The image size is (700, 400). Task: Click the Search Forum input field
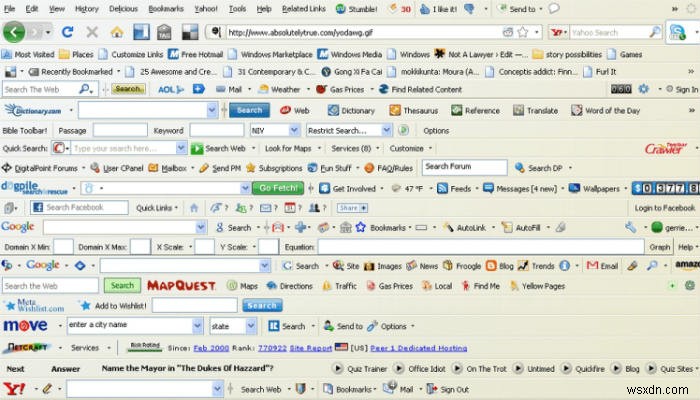click(x=464, y=167)
